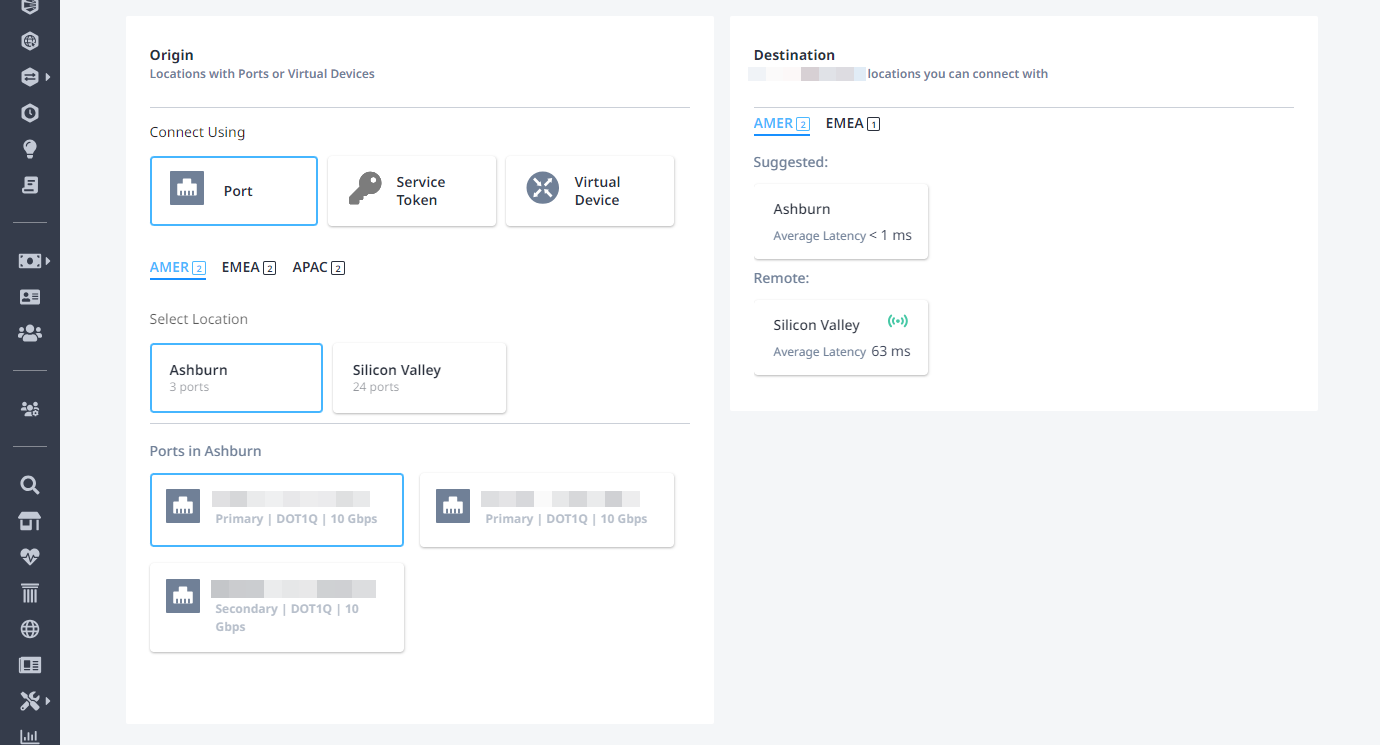Choose the Silicon Valley remote destination card

tap(841, 338)
